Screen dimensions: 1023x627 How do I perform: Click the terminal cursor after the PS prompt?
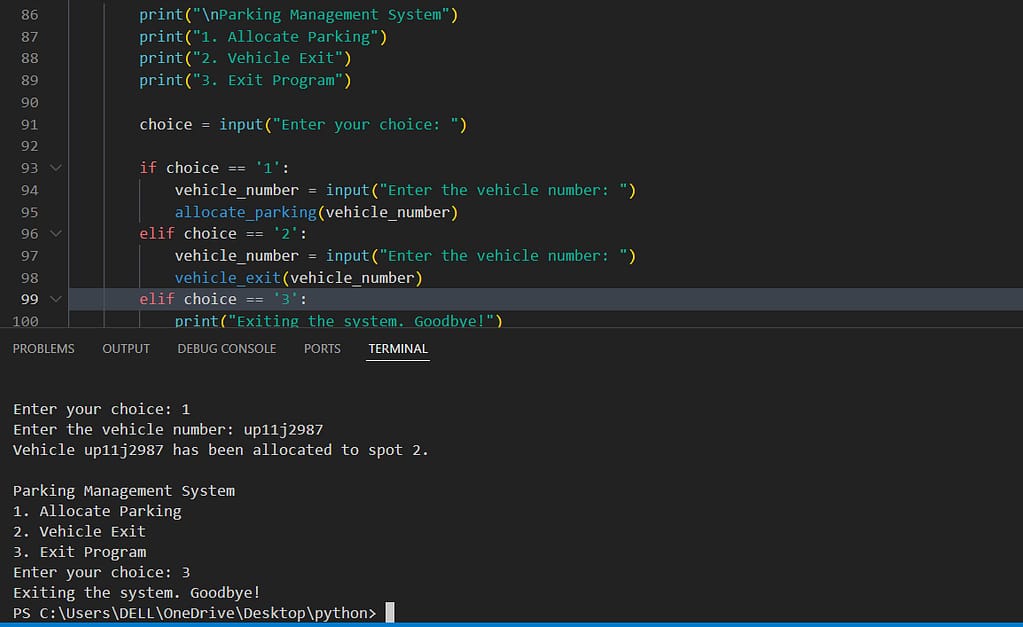click(x=389, y=612)
